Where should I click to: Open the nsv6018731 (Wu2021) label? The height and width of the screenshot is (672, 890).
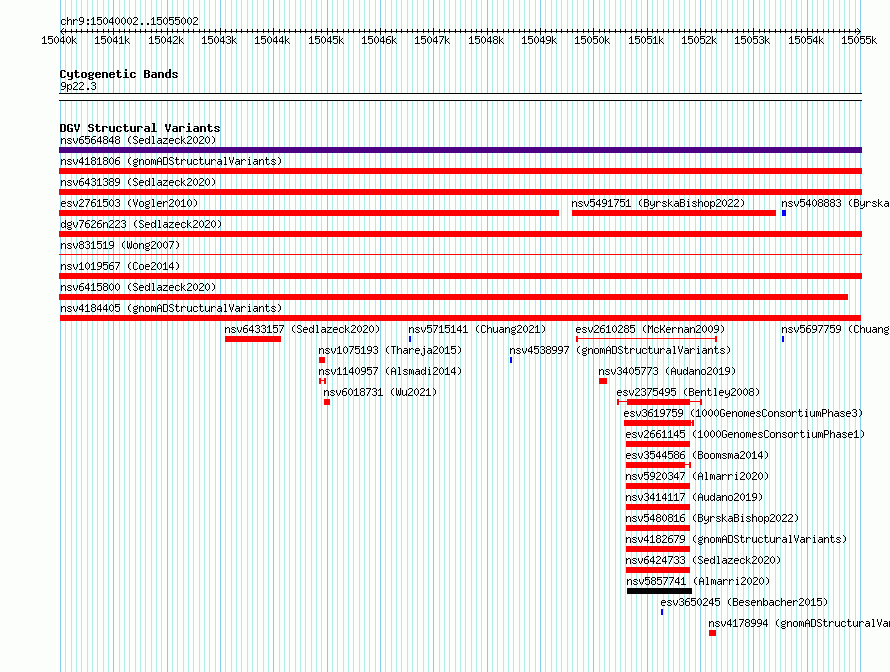(x=380, y=392)
